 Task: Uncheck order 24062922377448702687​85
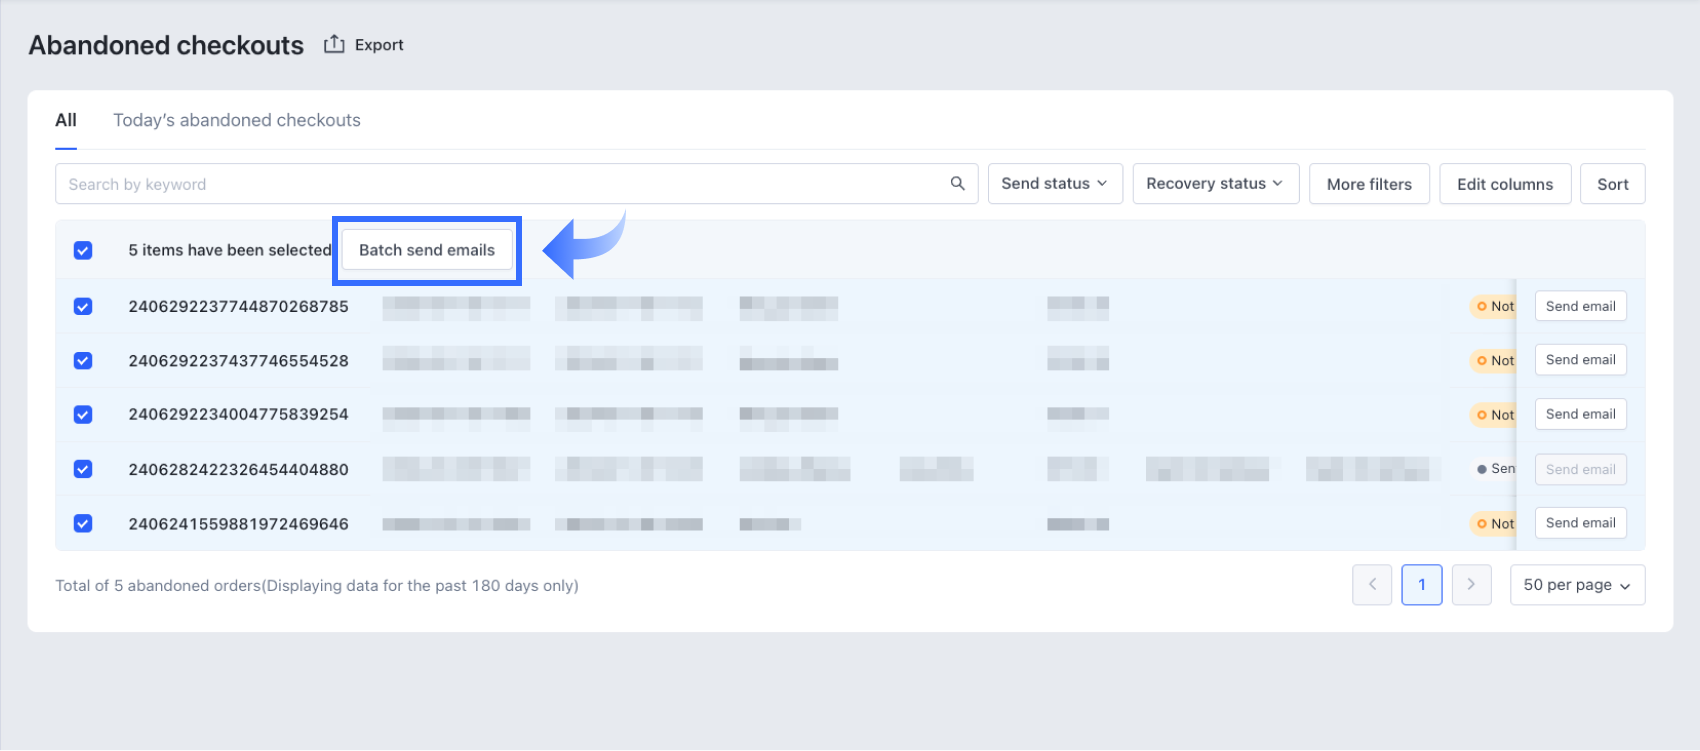tap(83, 306)
